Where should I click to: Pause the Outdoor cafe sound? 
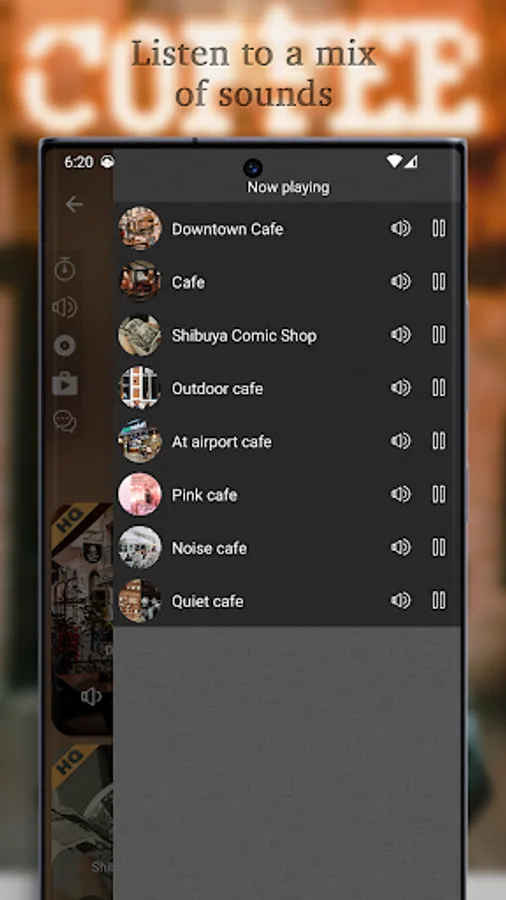[439, 388]
